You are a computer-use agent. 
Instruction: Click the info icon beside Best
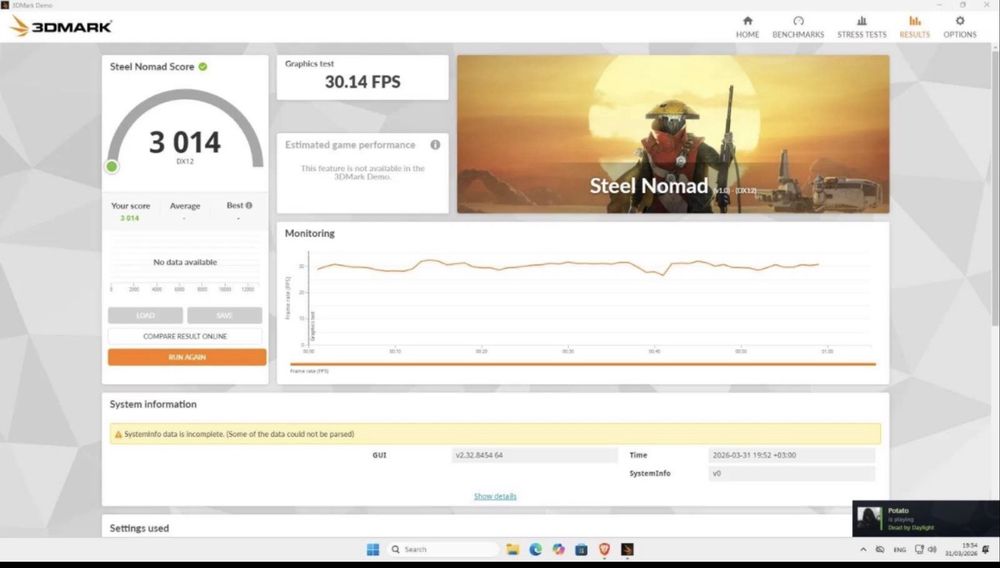click(249, 205)
